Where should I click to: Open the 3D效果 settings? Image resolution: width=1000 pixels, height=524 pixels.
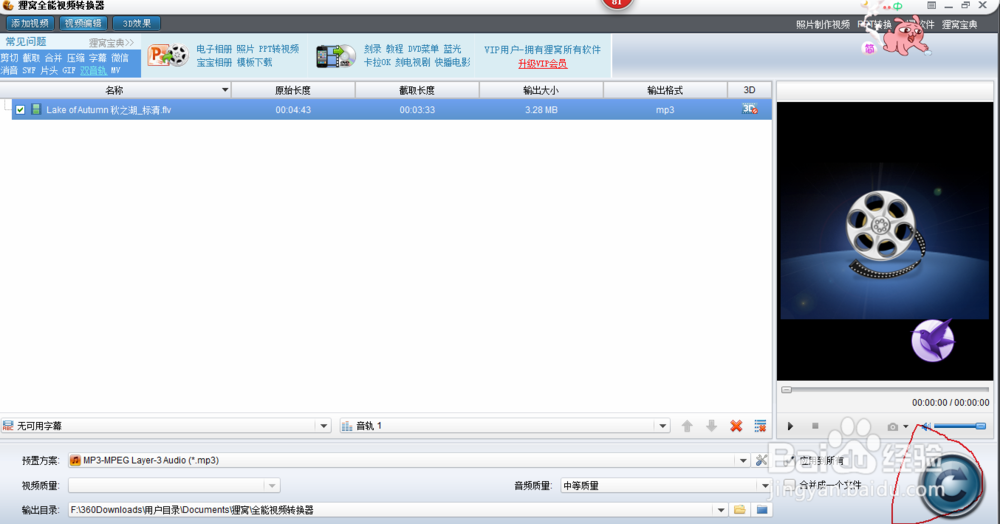[x=136, y=24]
